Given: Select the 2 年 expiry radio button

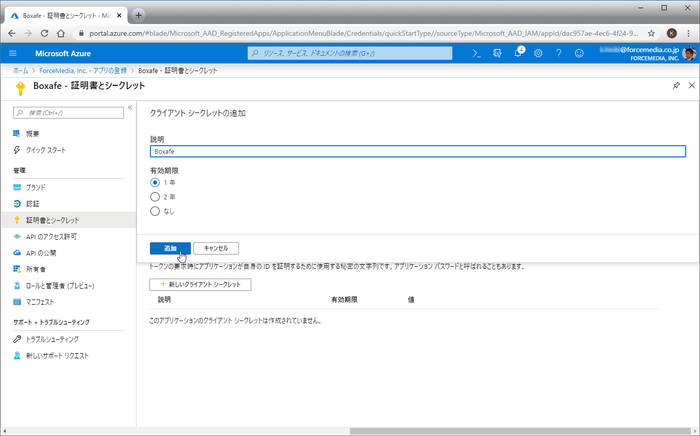Looking at the screenshot, I should 155,197.
